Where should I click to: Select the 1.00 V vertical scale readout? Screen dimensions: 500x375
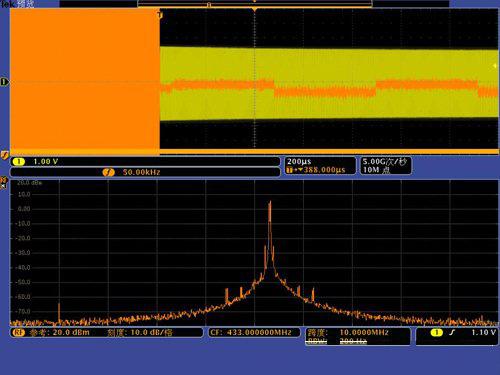[x=46, y=162]
